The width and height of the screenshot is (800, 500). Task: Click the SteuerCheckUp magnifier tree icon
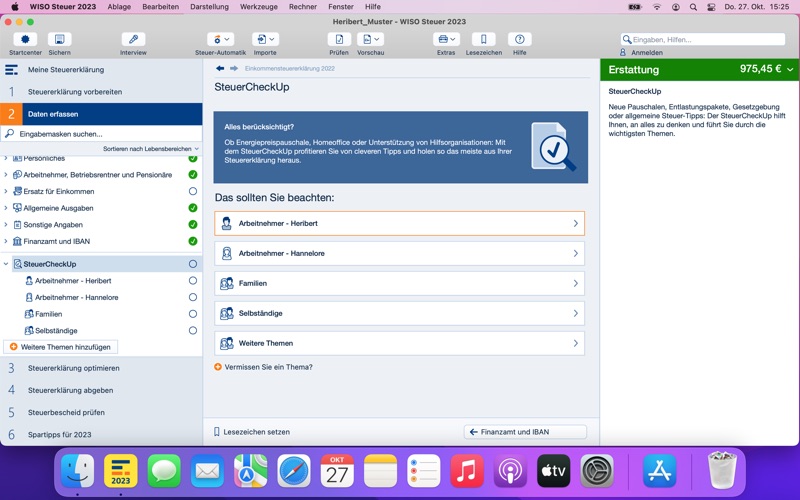tap(17, 264)
